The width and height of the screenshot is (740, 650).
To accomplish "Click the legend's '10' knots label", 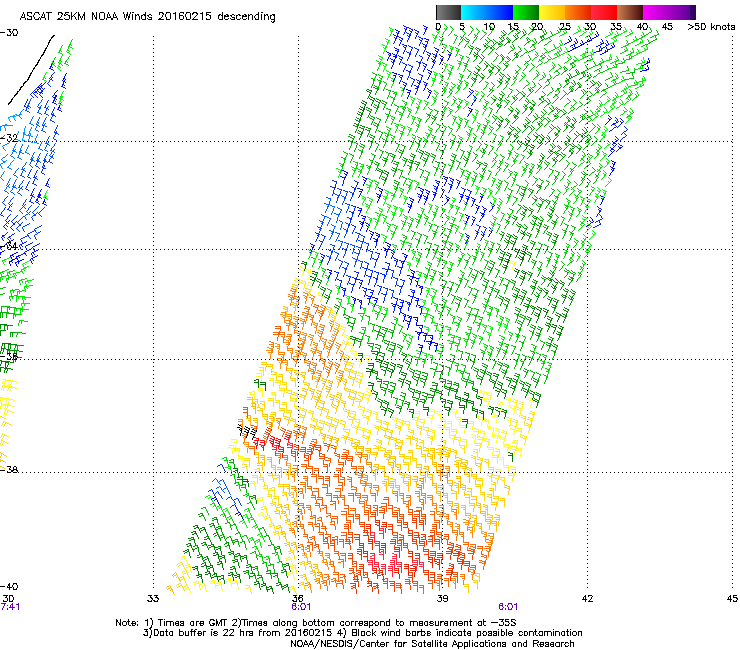I will 489,27.
